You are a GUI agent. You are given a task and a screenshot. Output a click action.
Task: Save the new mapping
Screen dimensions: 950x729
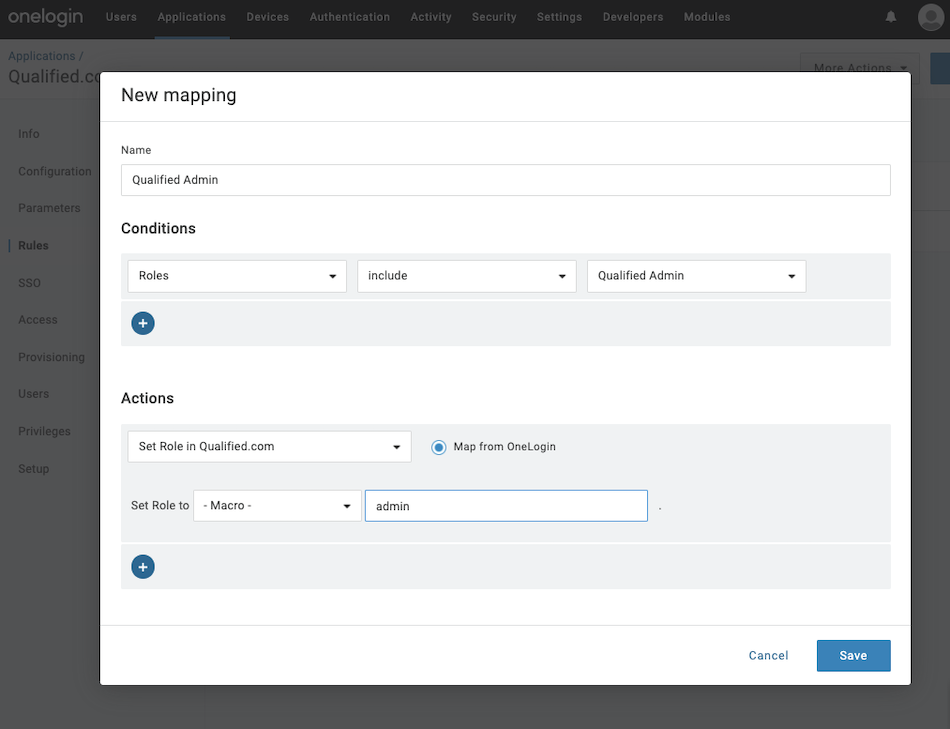pos(854,656)
